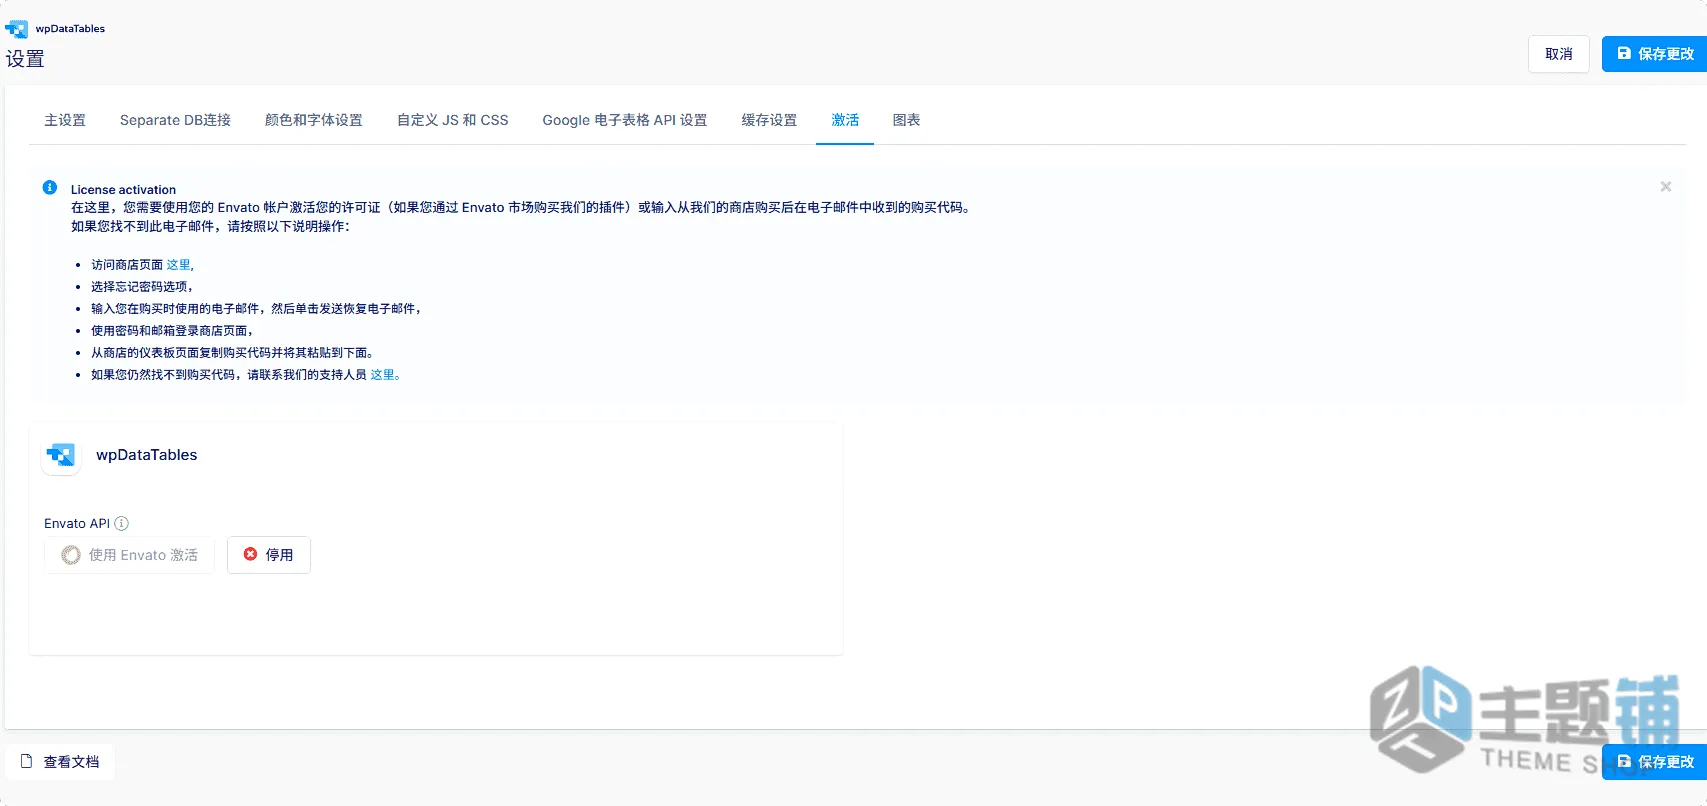Follow the 这里 link for the store page

pyautogui.click(x=178, y=265)
